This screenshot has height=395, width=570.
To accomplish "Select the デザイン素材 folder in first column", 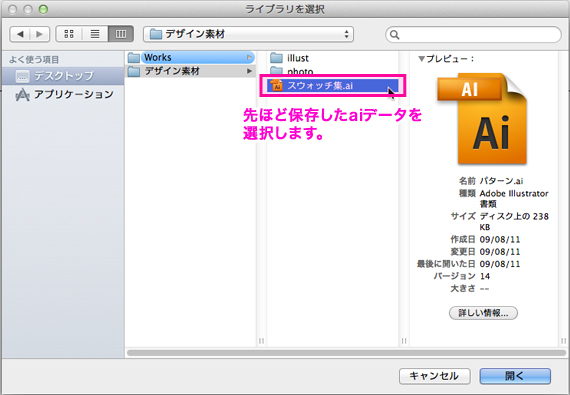I will [190, 71].
